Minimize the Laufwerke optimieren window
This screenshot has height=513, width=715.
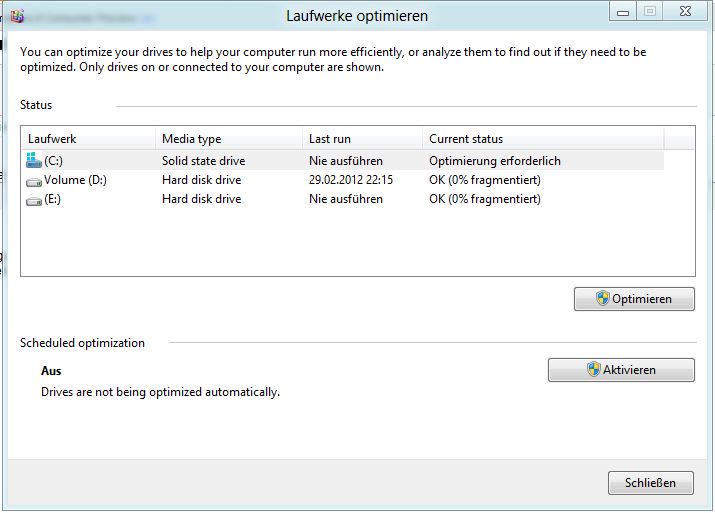pyautogui.click(x=623, y=12)
